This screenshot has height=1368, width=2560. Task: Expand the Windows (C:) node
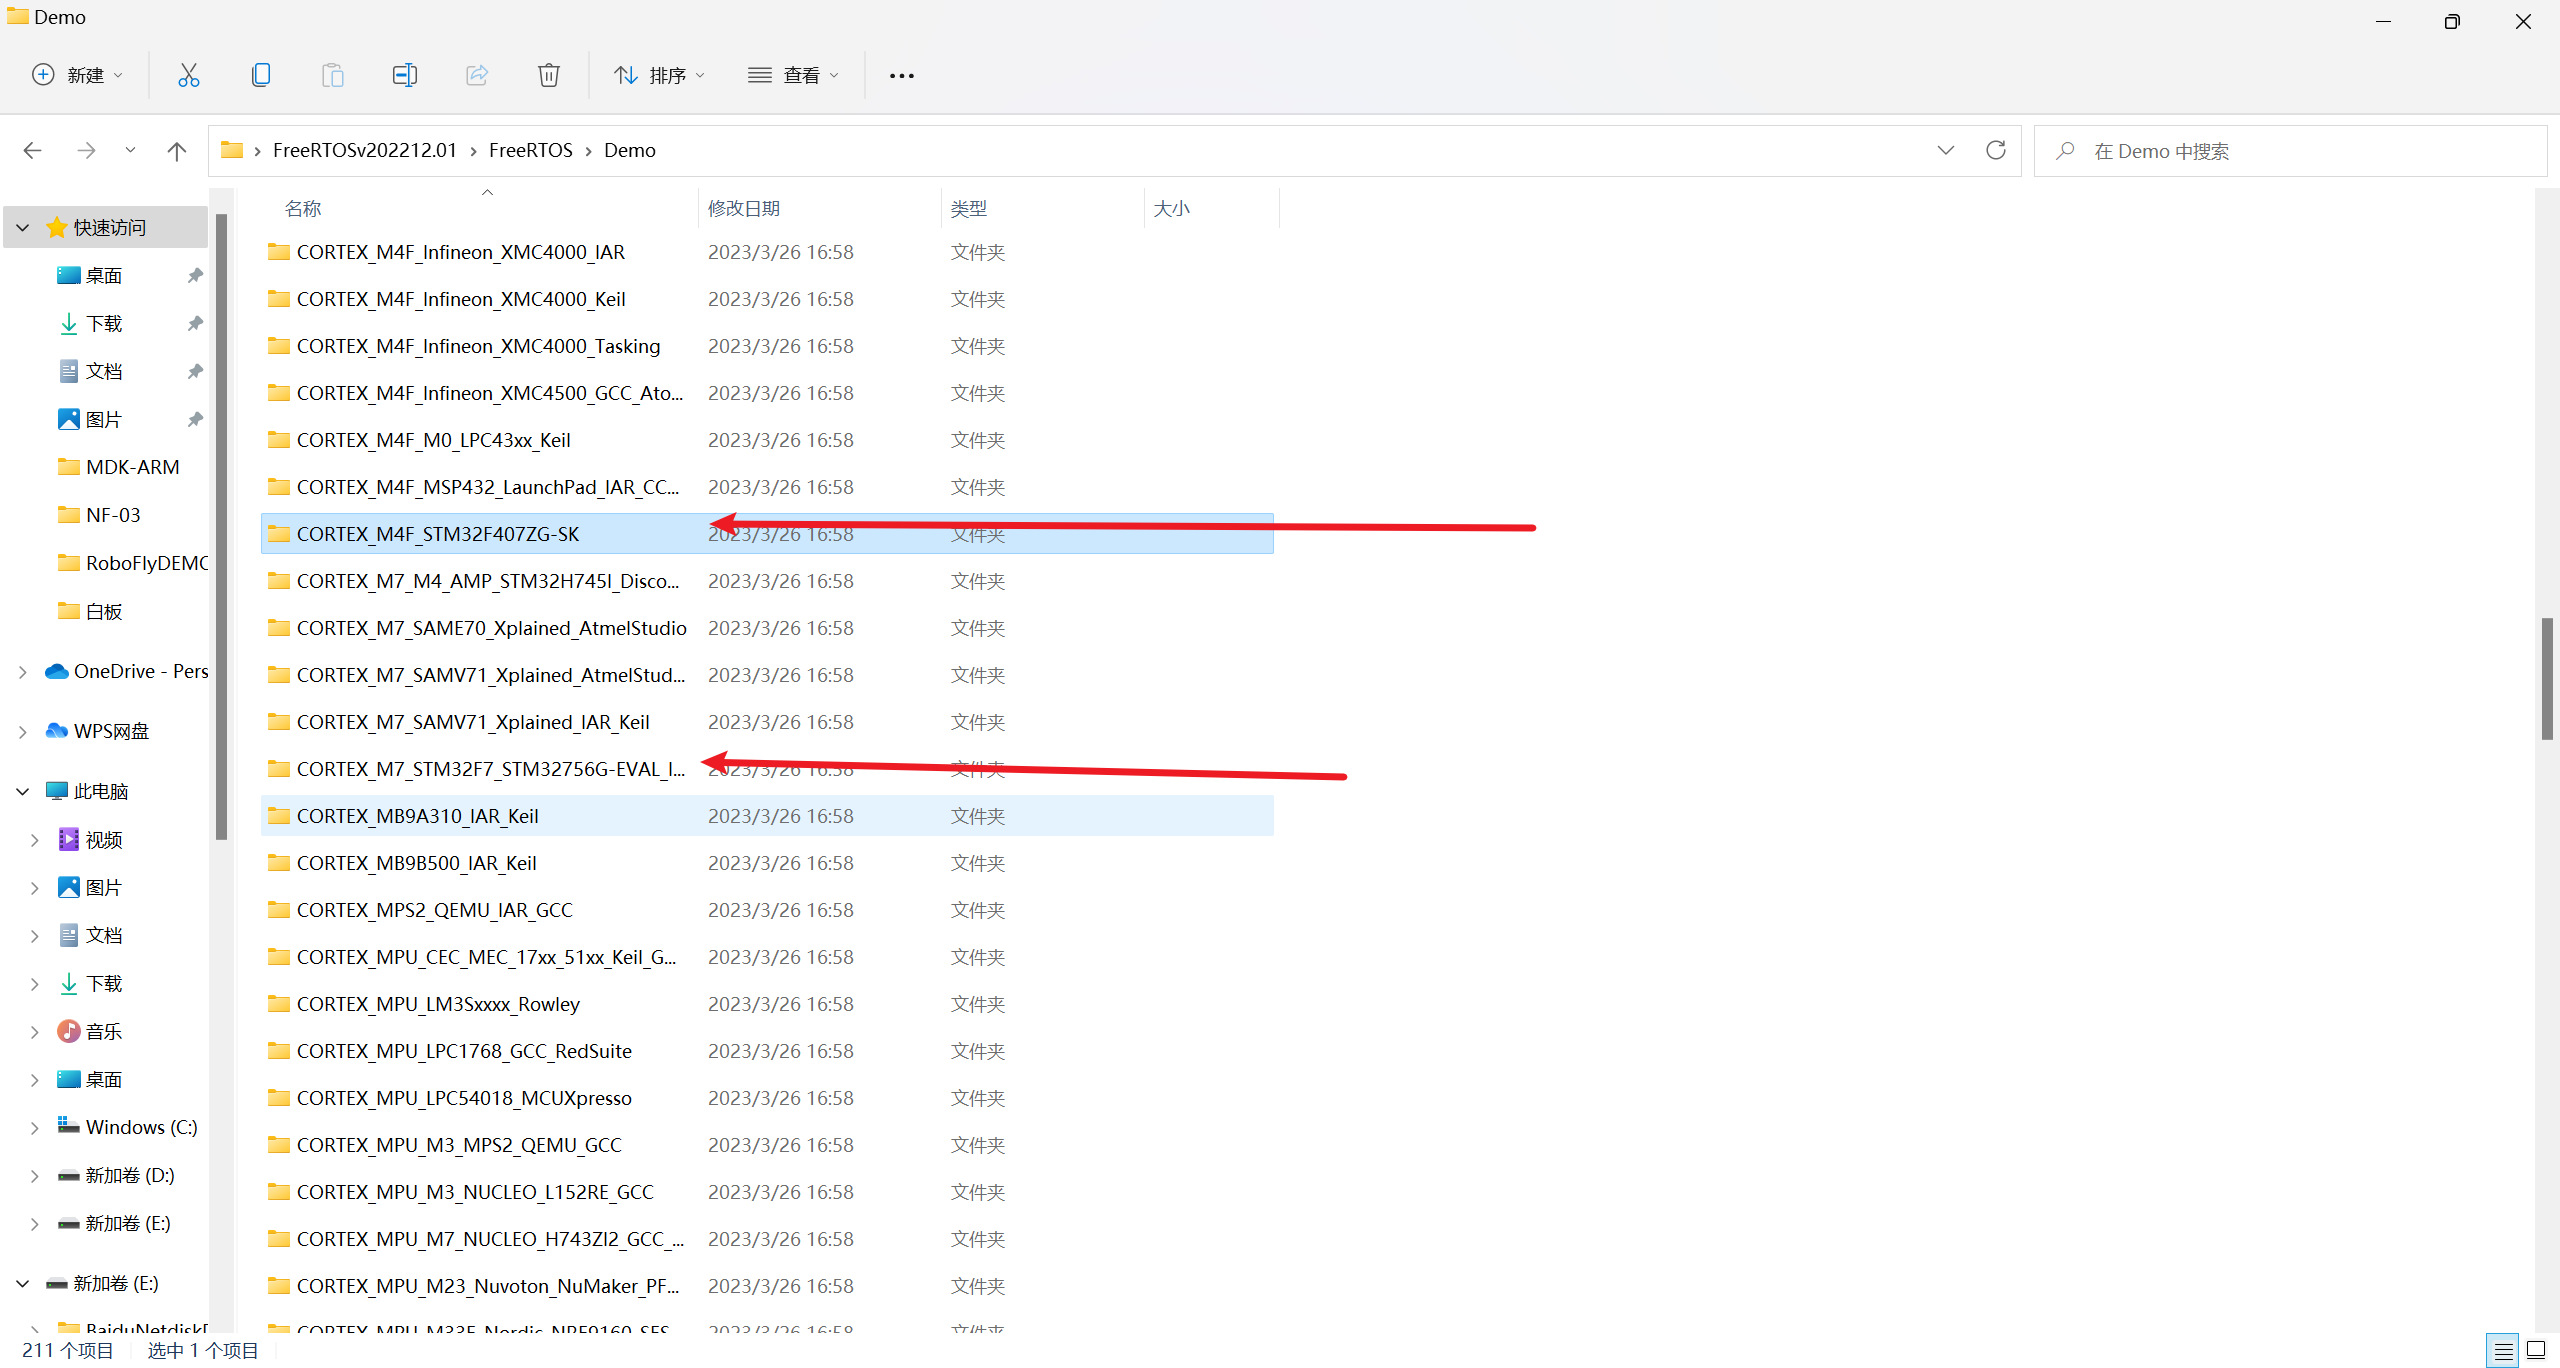pos(35,1127)
